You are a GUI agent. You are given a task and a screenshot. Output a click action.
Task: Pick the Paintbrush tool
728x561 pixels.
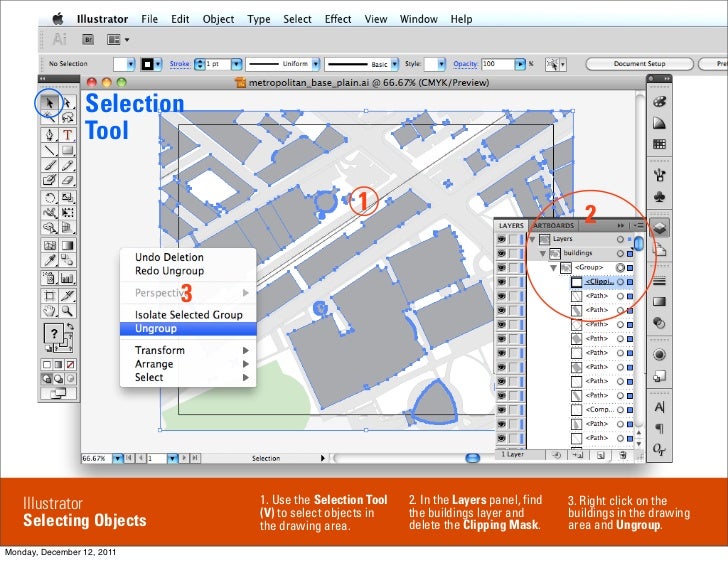pyautogui.click(x=49, y=165)
